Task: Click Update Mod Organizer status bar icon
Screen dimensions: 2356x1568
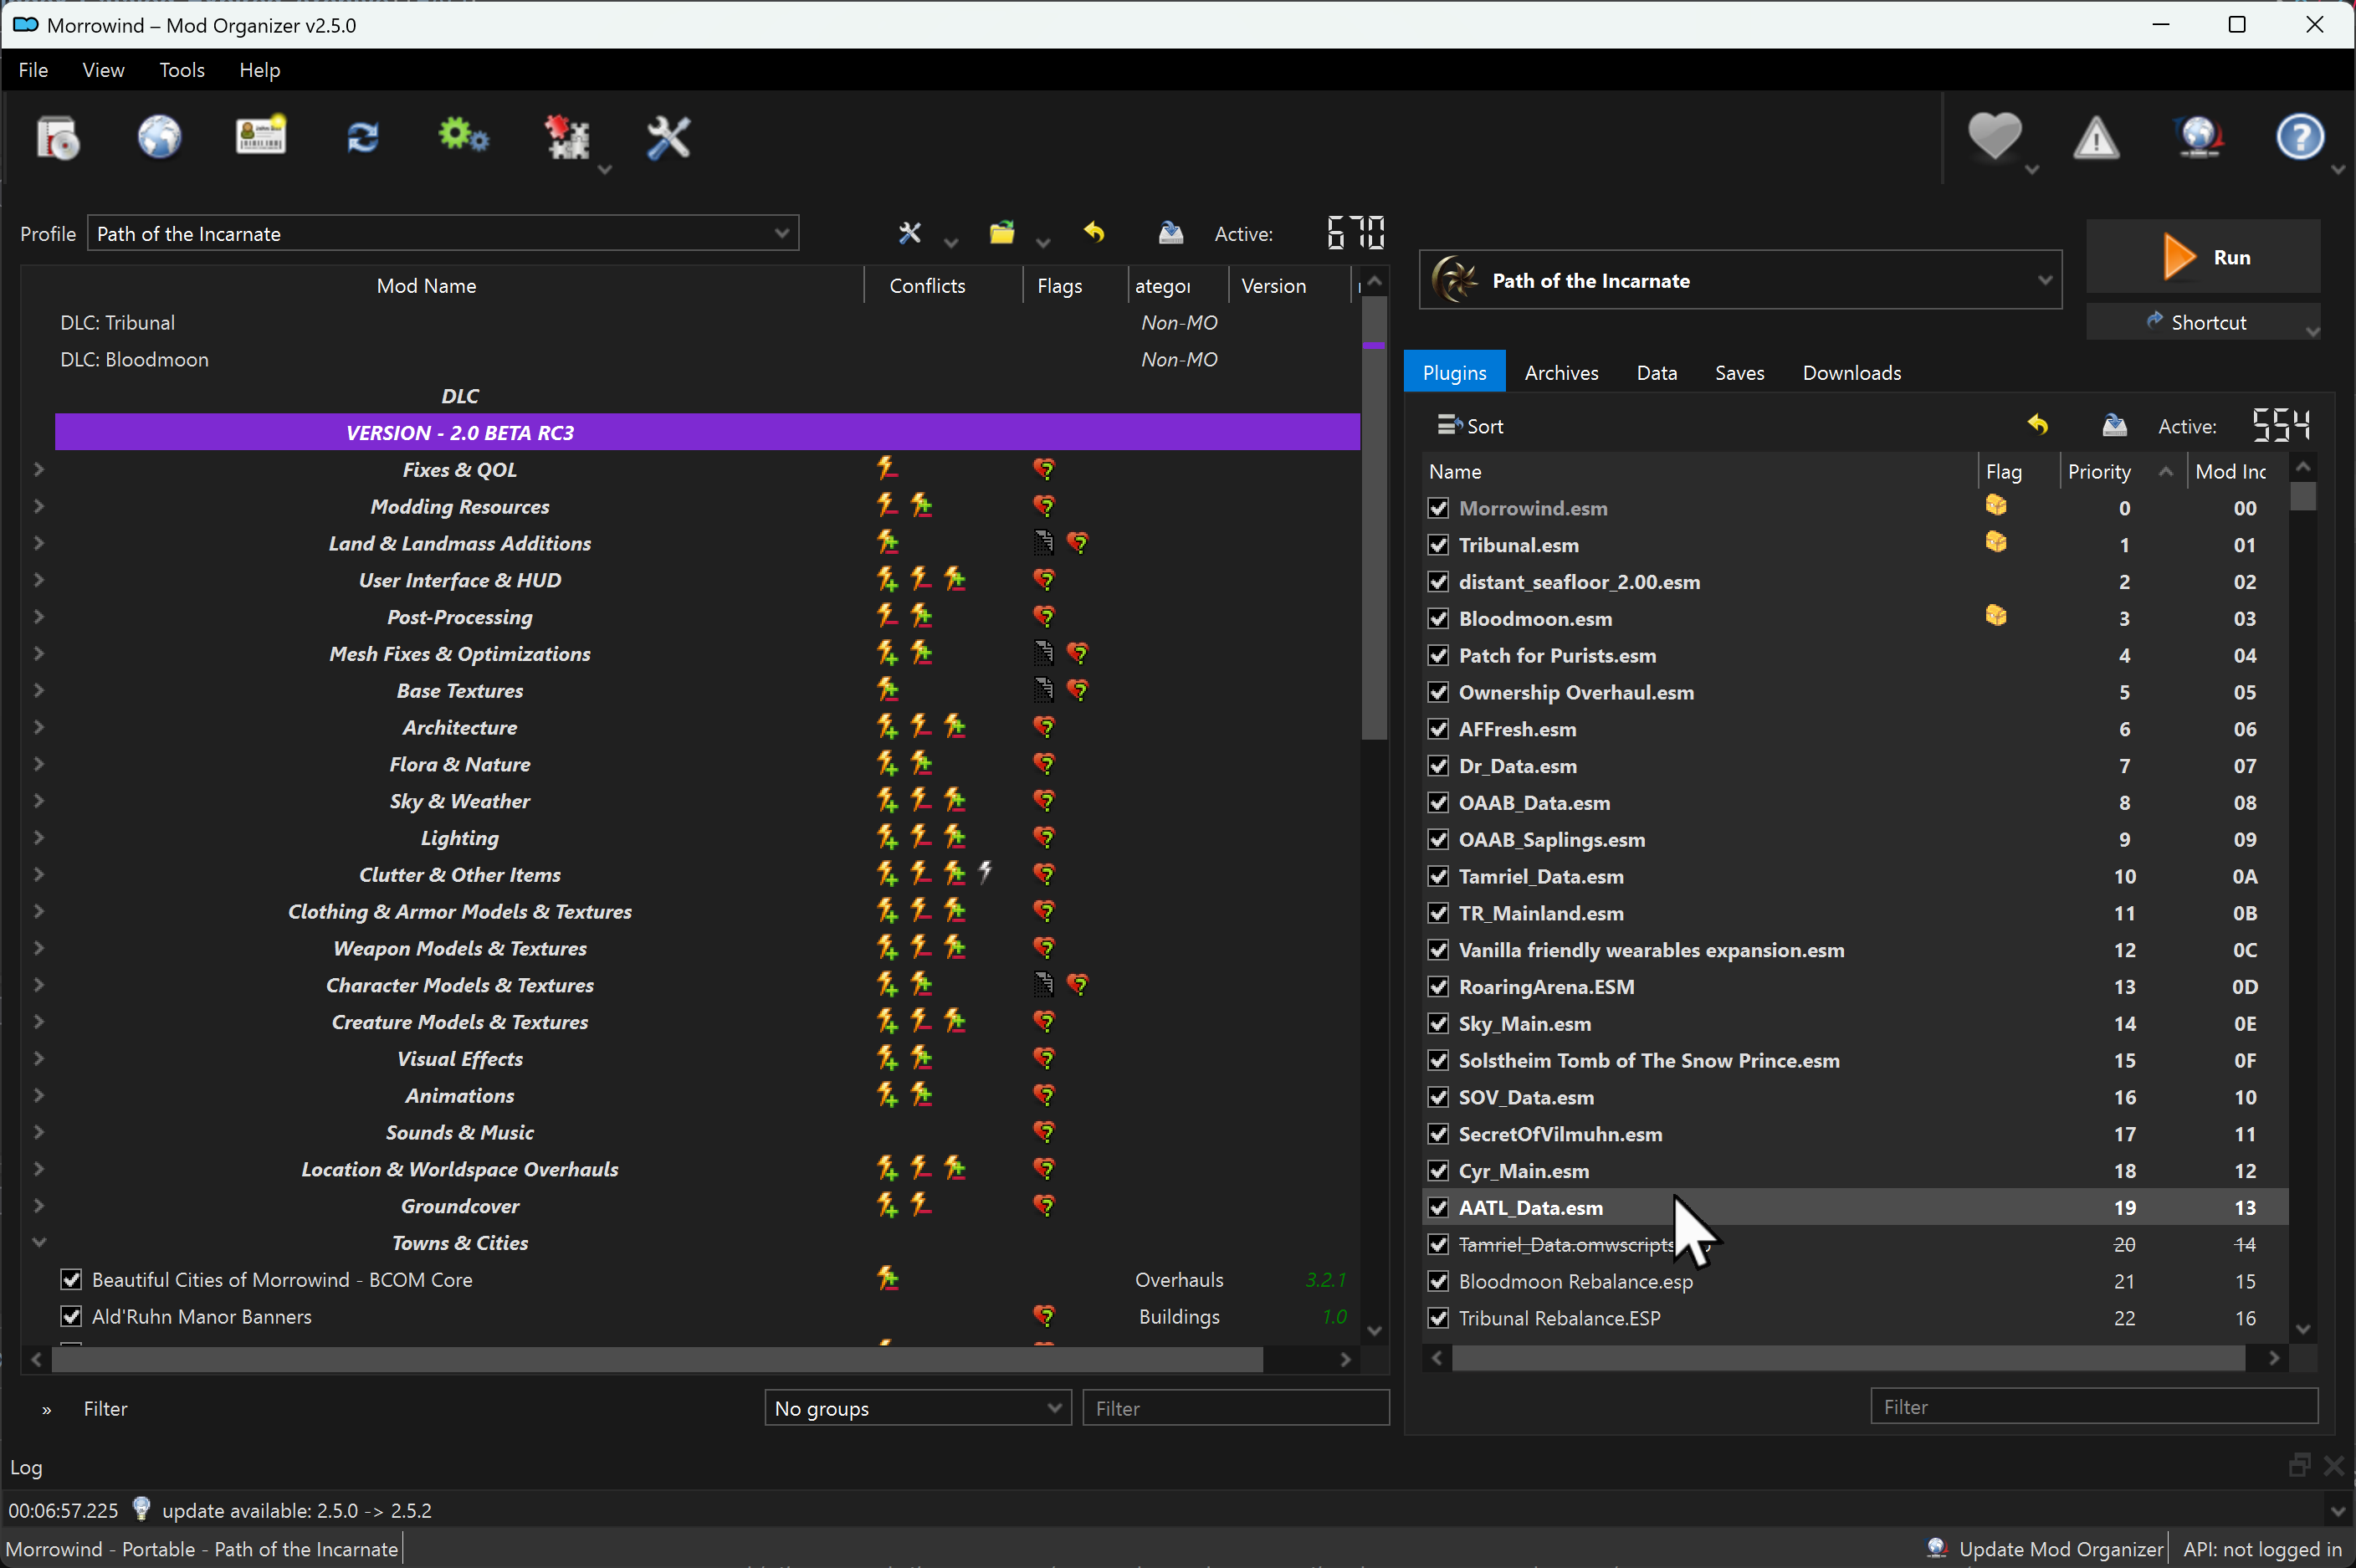Action: pyautogui.click(x=1937, y=1548)
